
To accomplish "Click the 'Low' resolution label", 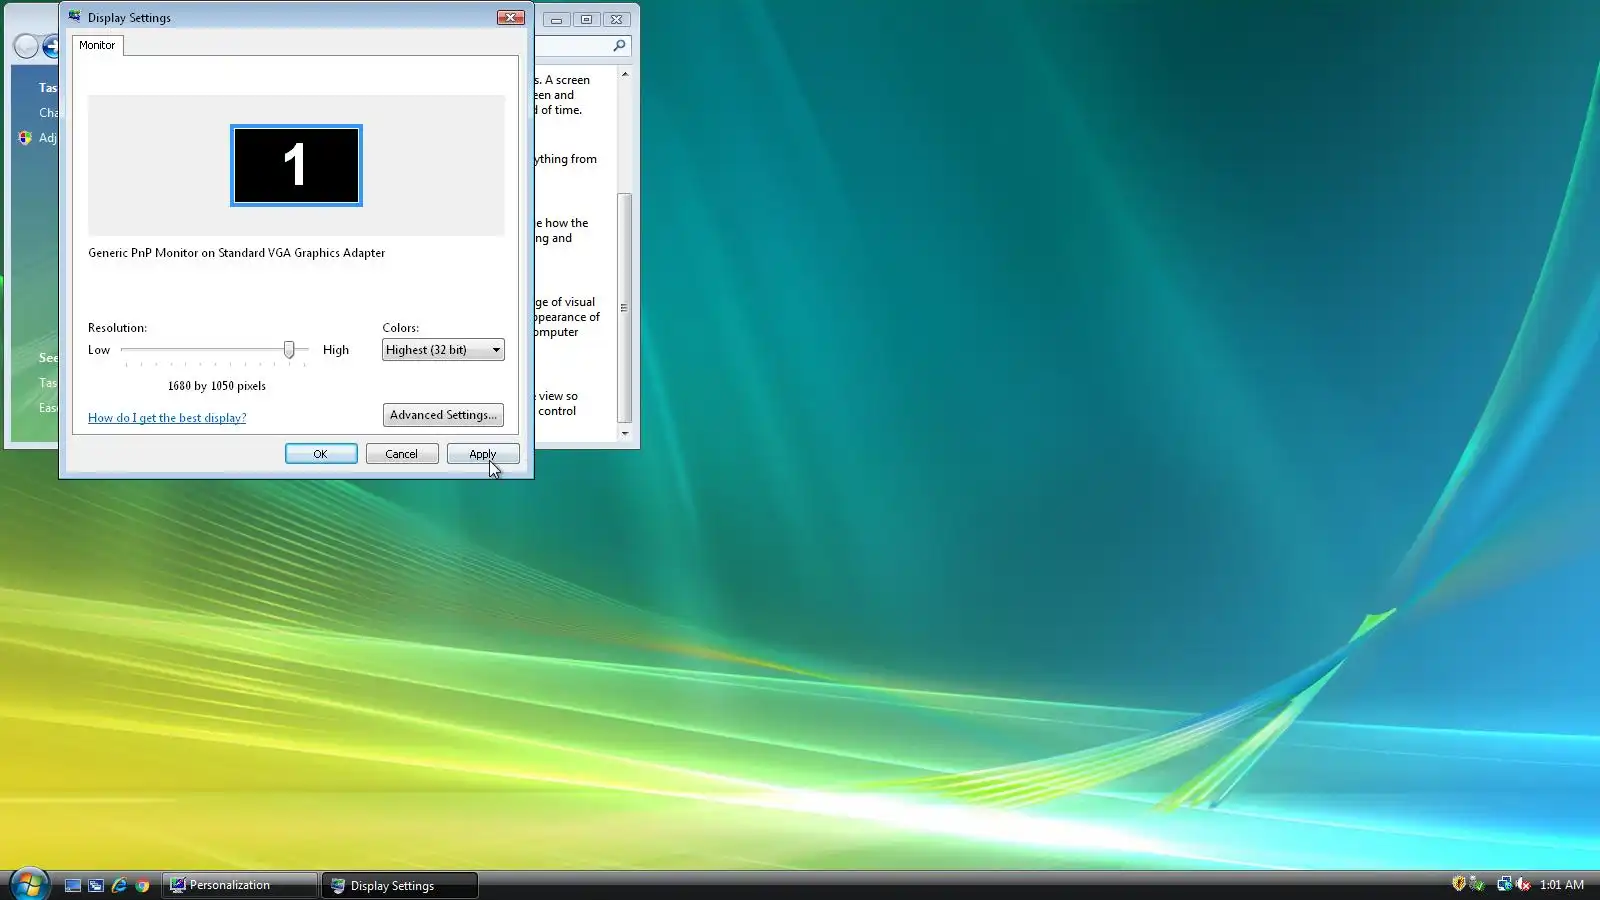I will coord(99,350).
